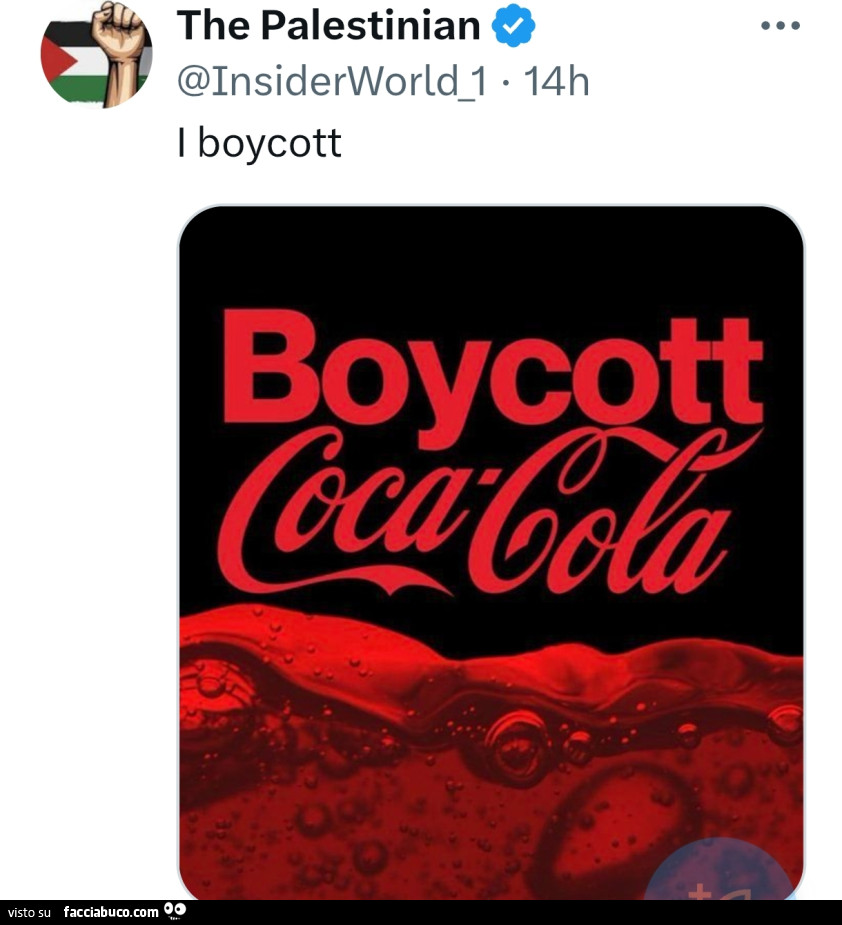
Task: Click the display name The Palestinian
Action: [x=329, y=25]
